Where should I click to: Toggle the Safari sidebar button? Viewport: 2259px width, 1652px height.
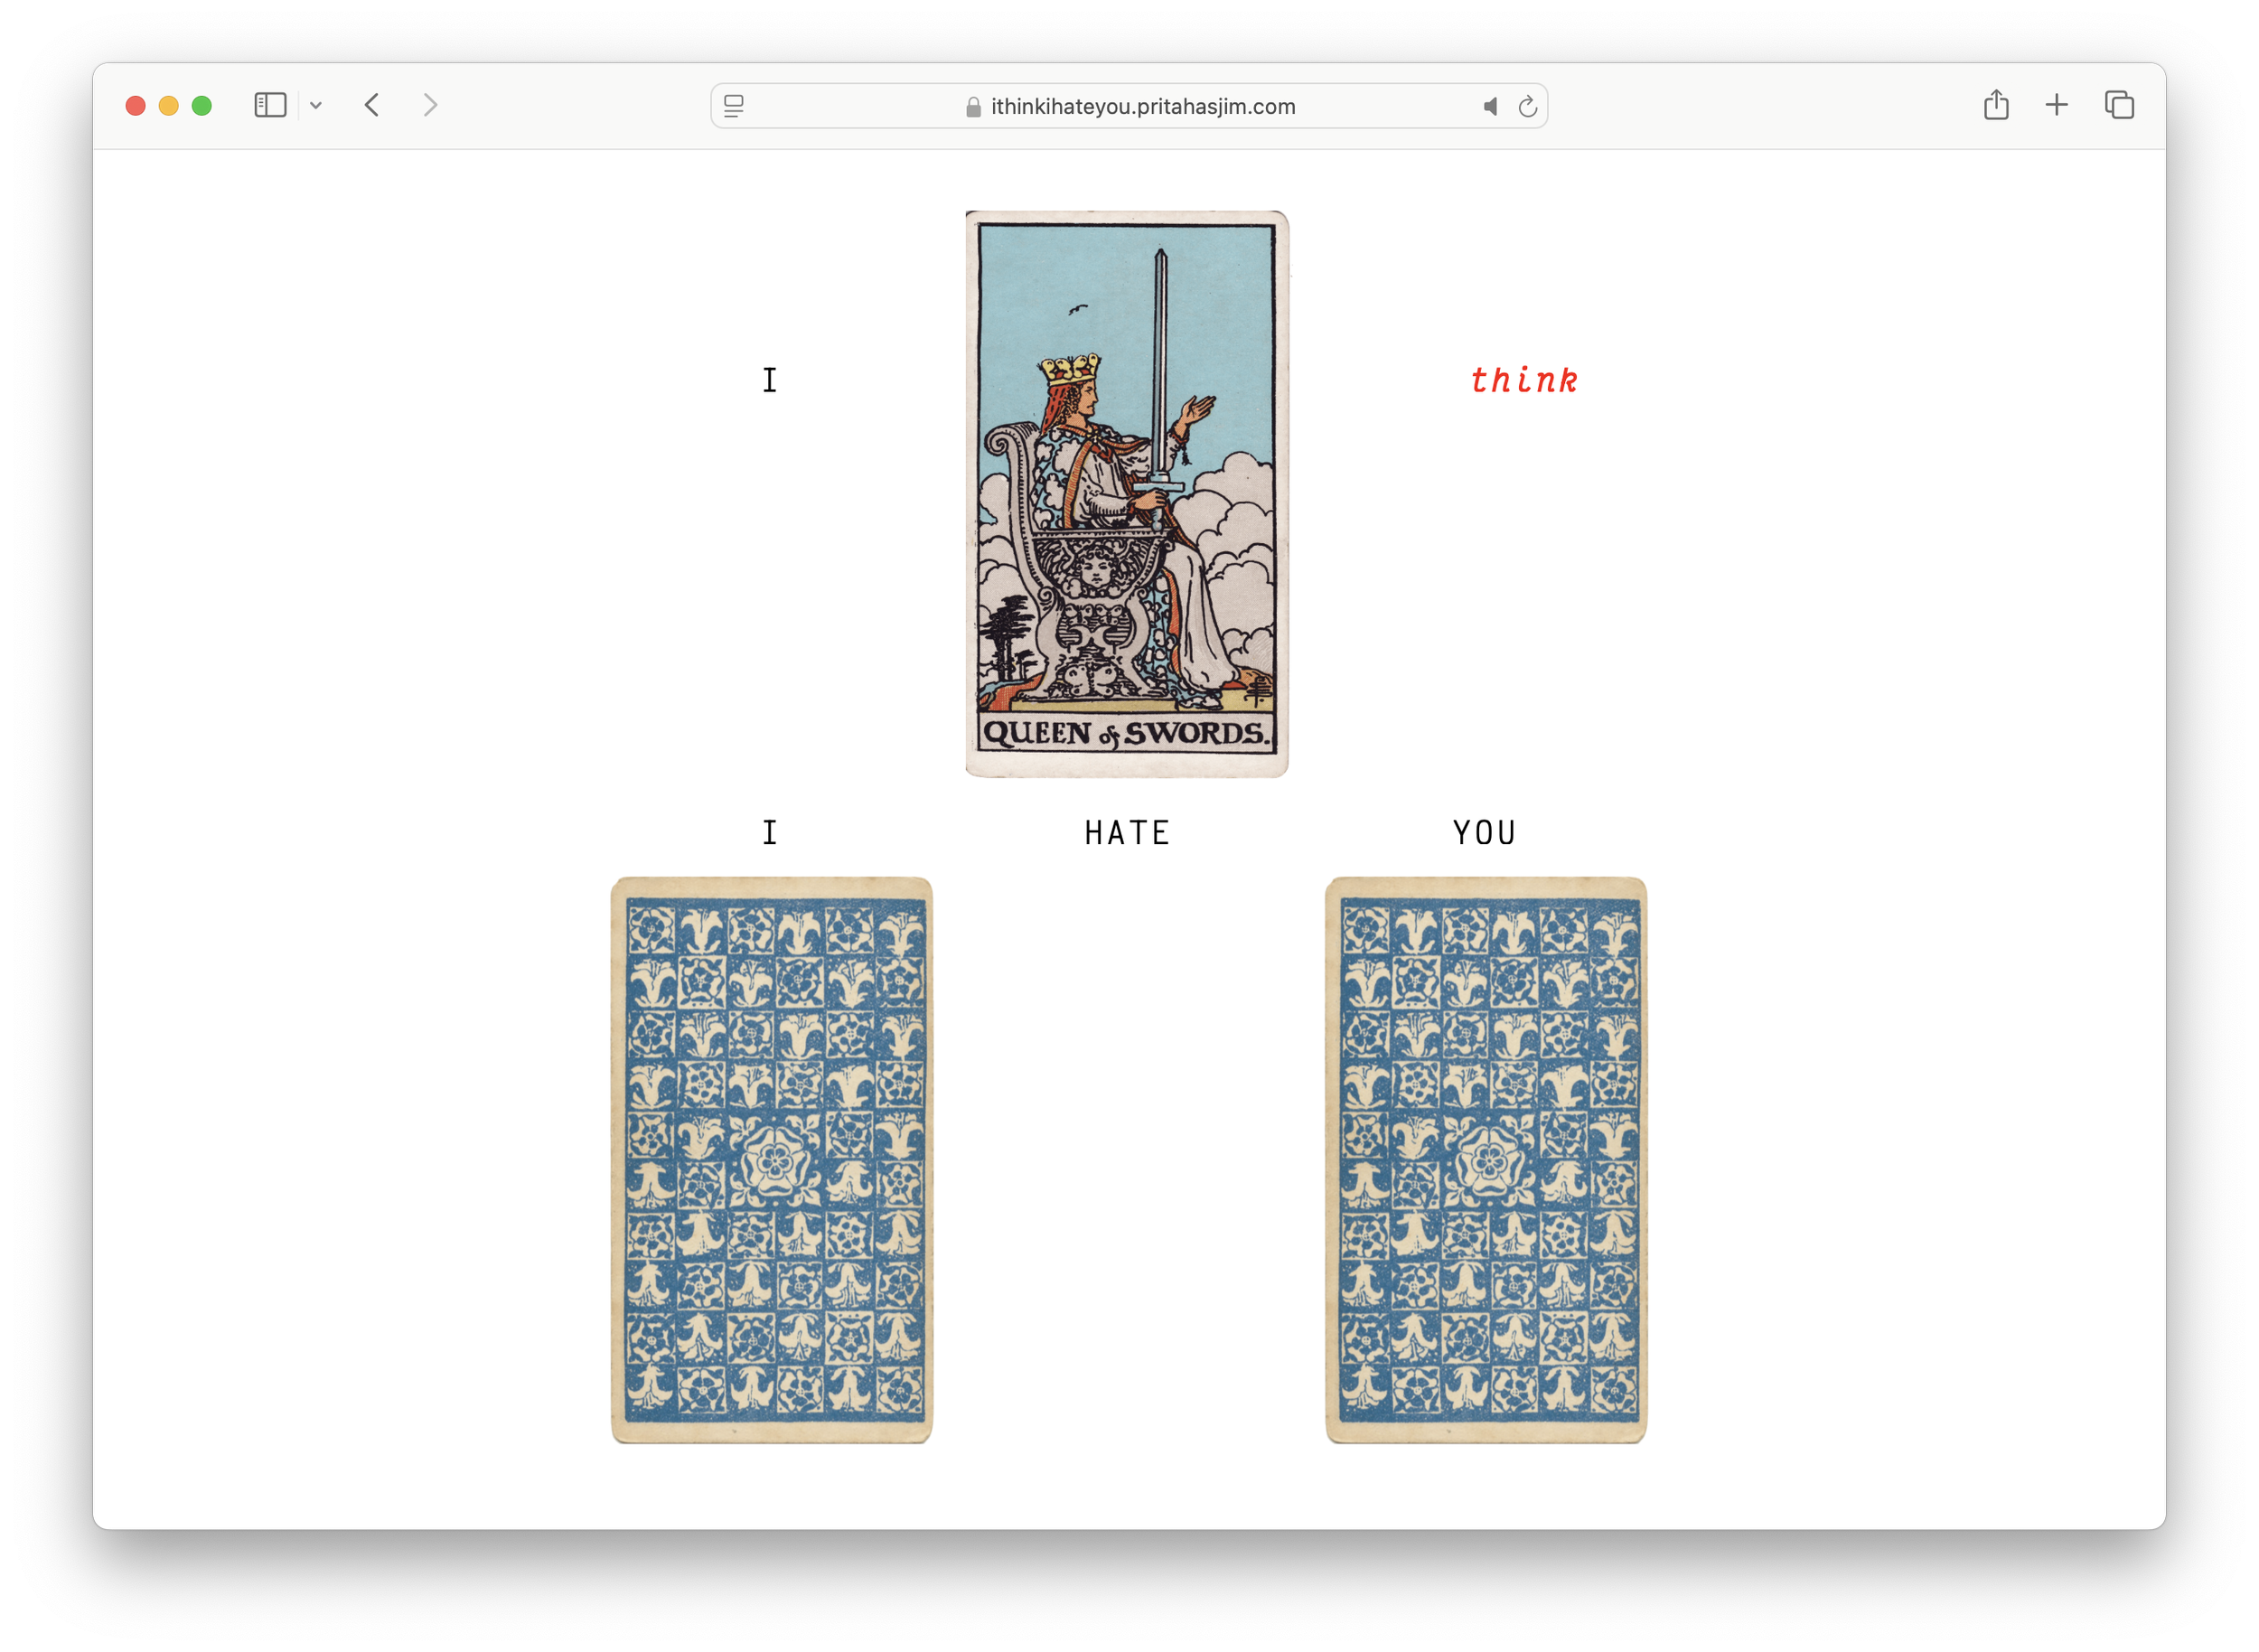click(x=270, y=105)
